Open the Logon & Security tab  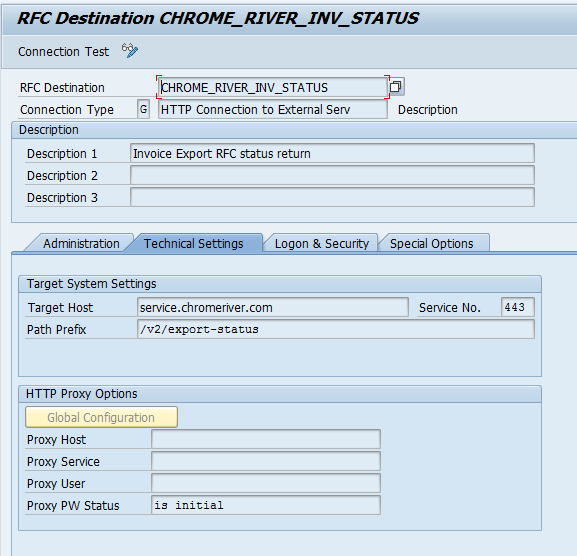pyautogui.click(x=322, y=244)
